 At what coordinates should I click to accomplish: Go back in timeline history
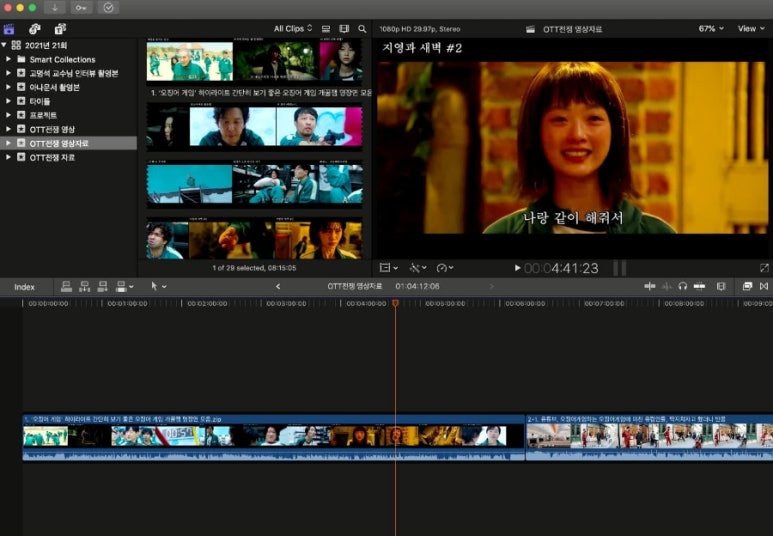click(278, 286)
